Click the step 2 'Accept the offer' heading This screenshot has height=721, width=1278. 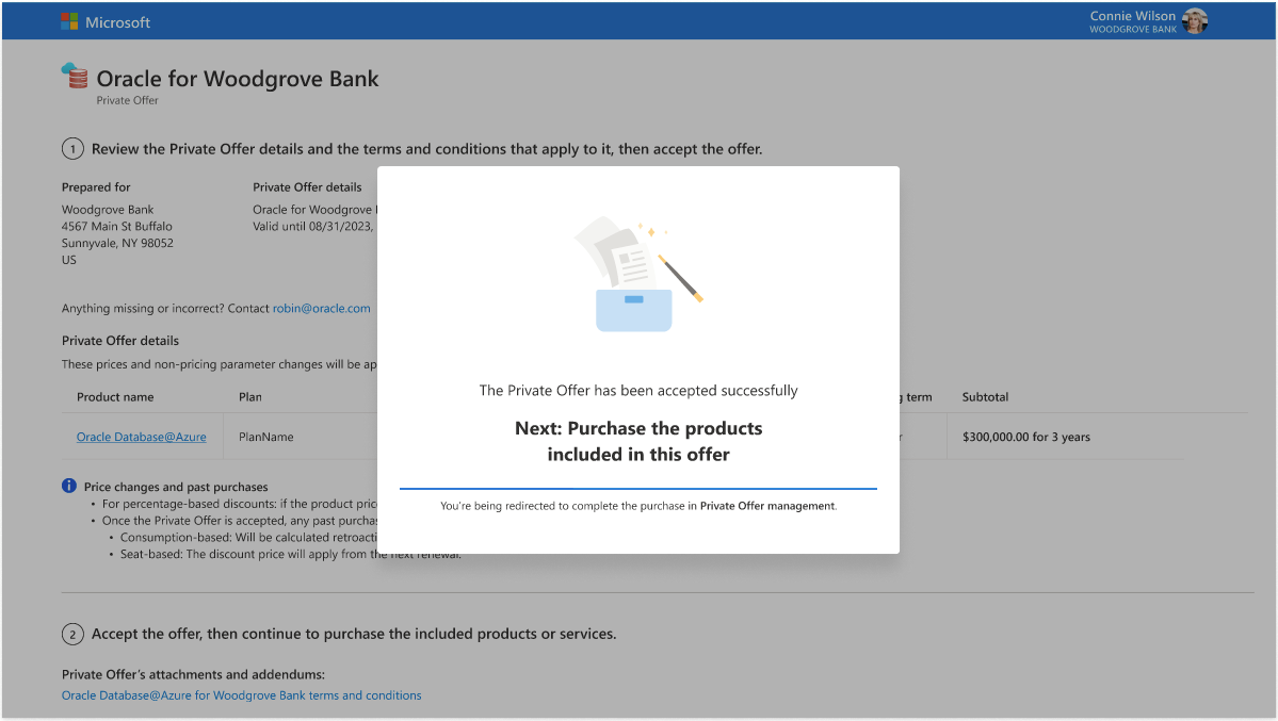[354, 634]
